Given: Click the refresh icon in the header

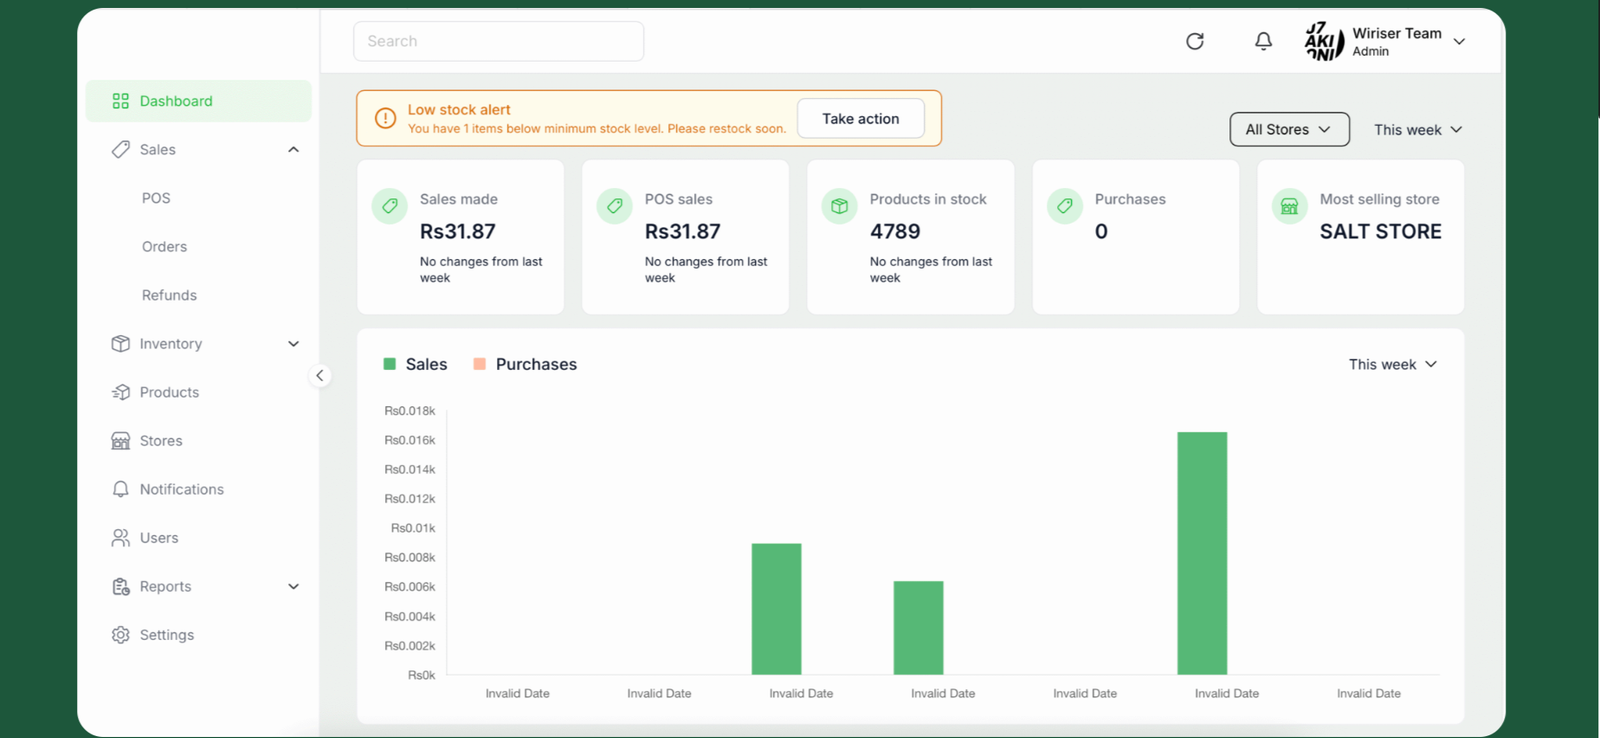Looking at the screenshot, I should pyautogui.click(x=1194, y=41).
